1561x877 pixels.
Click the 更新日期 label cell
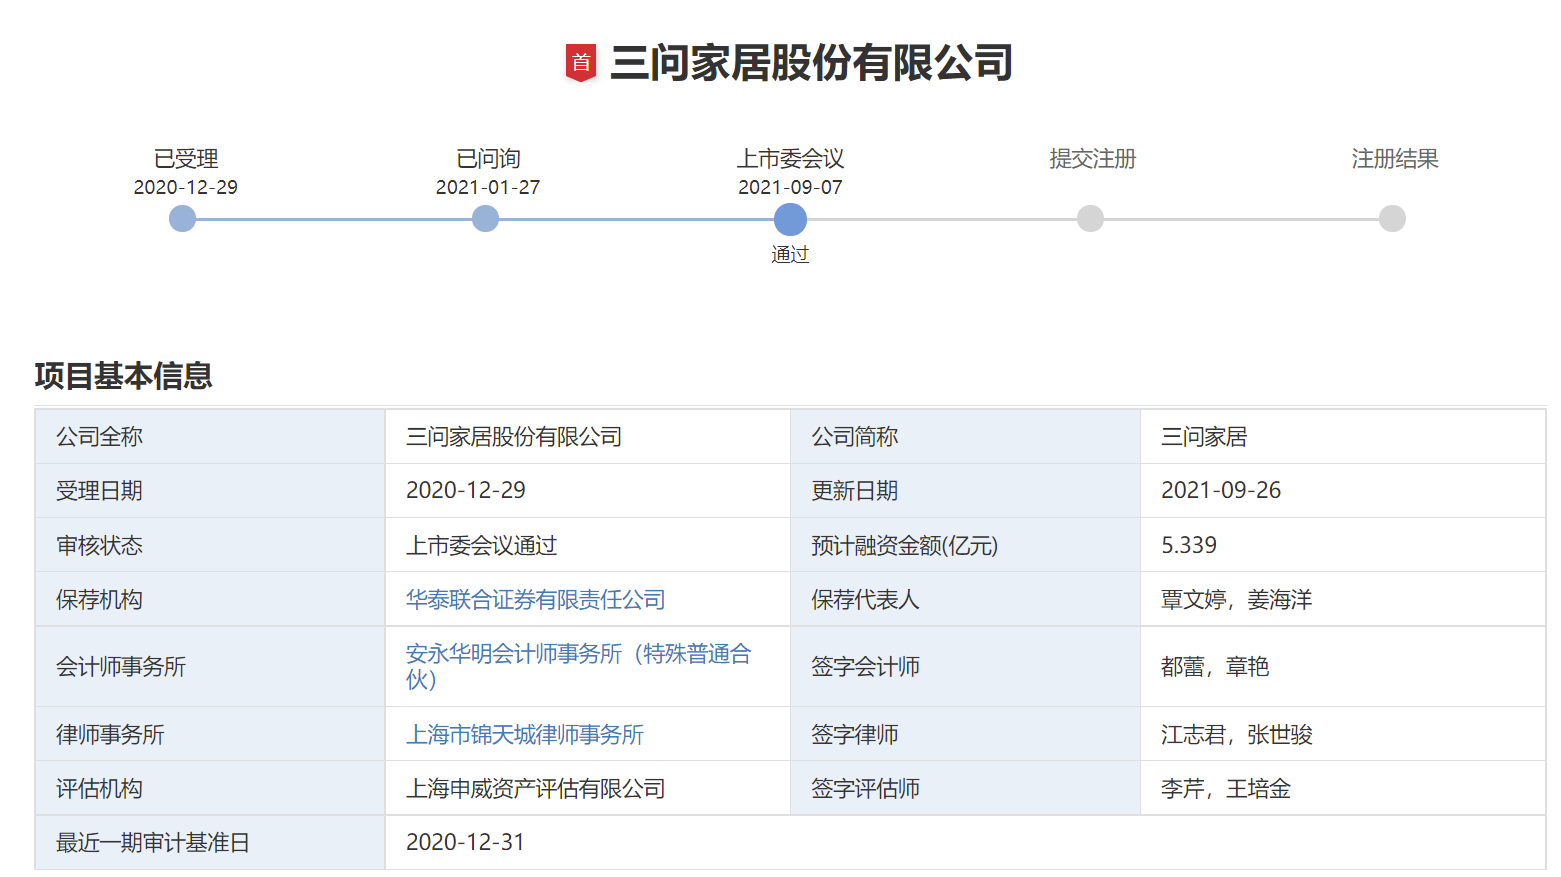[x=965, y=490]
